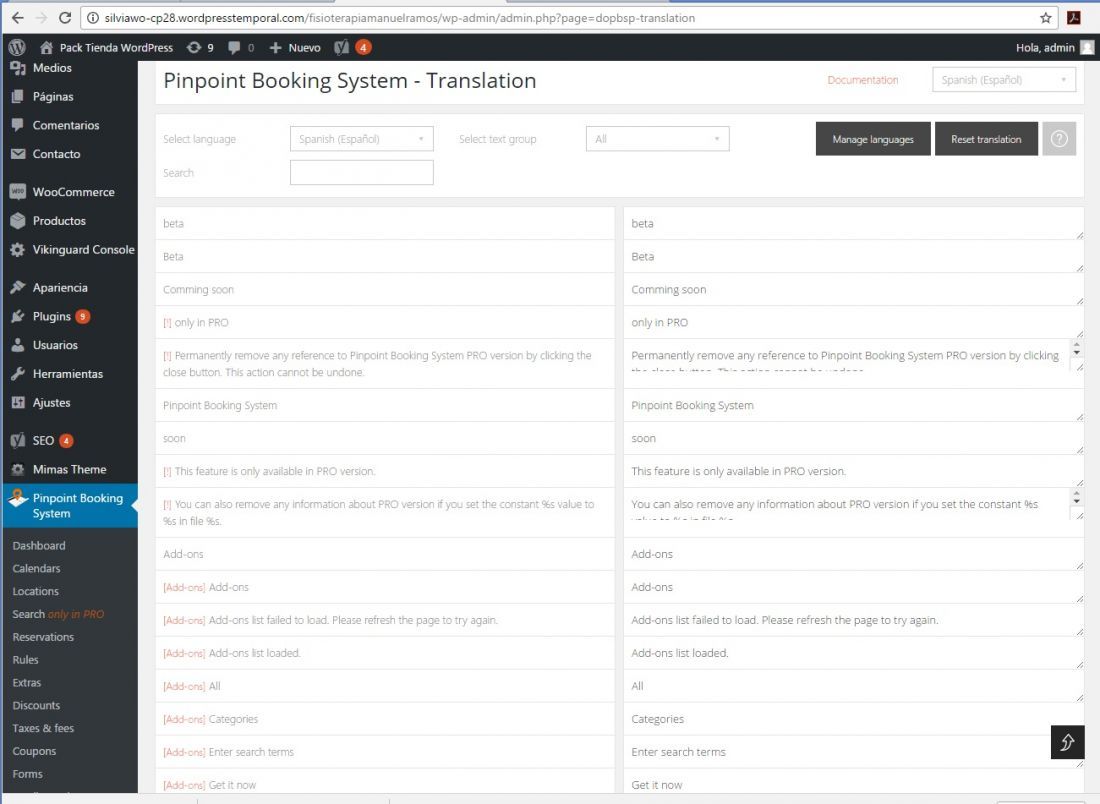Click scroll down arrow in 'Permanently remove' textarea

1076,352
